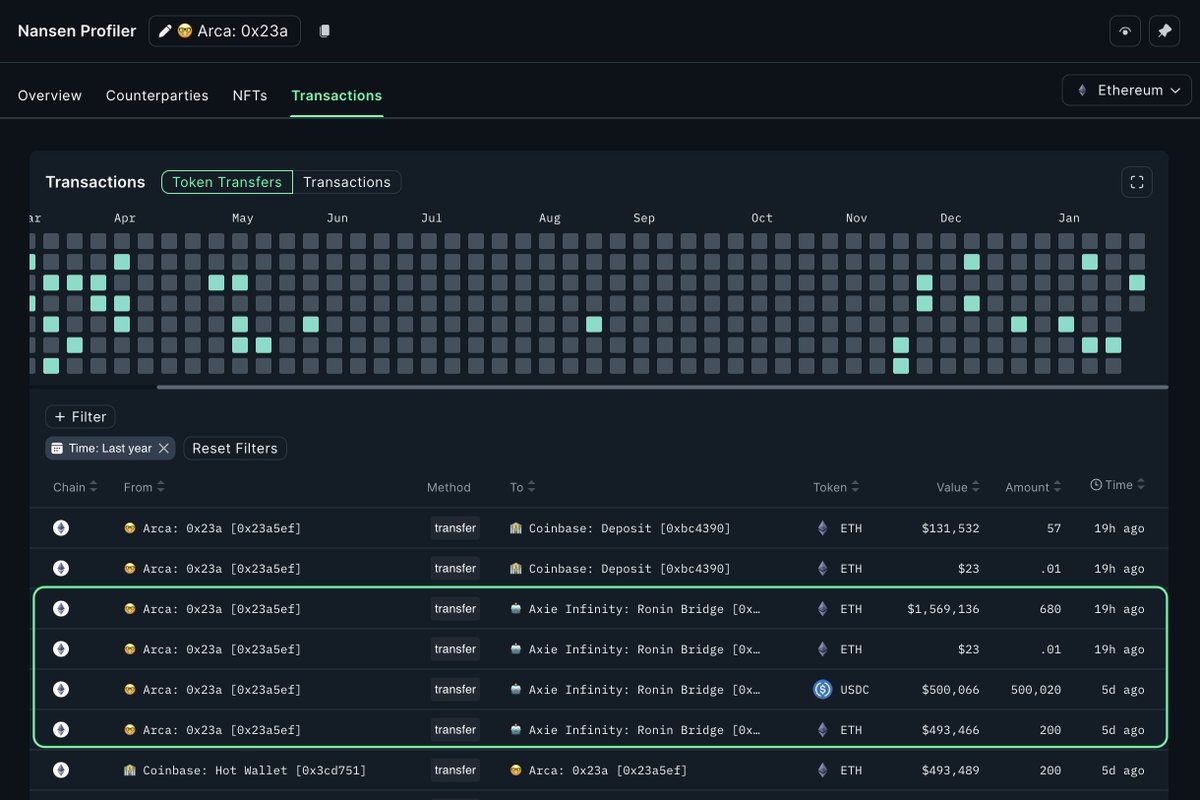The width and height of the screenshot is (1200, 800).
Task: Click the heatmap horizontal scrollbar
Action: [x=662, y=387]
